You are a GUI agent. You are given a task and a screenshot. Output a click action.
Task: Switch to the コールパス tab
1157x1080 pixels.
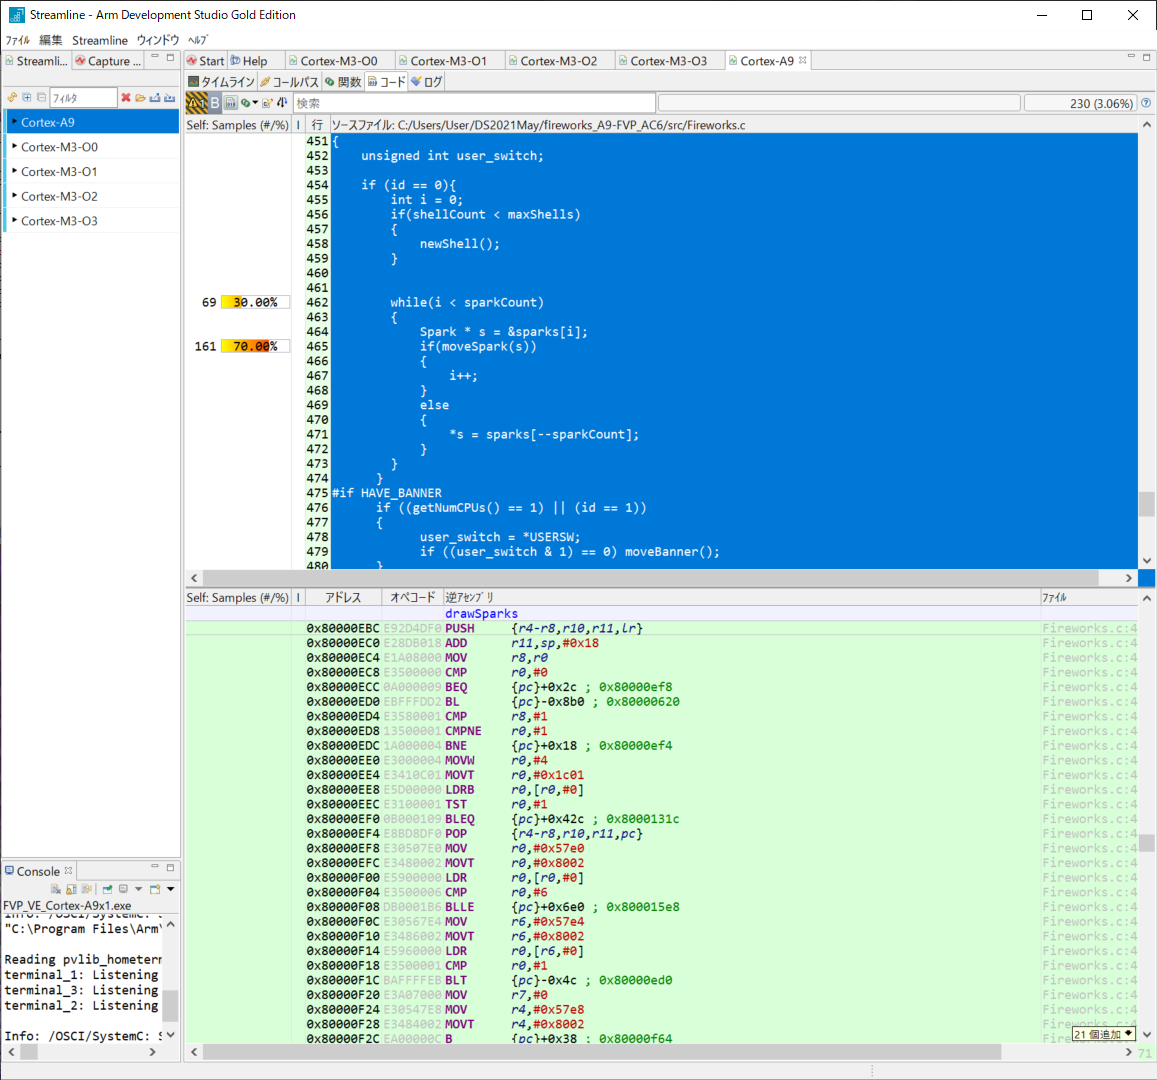tap(289, 82)
